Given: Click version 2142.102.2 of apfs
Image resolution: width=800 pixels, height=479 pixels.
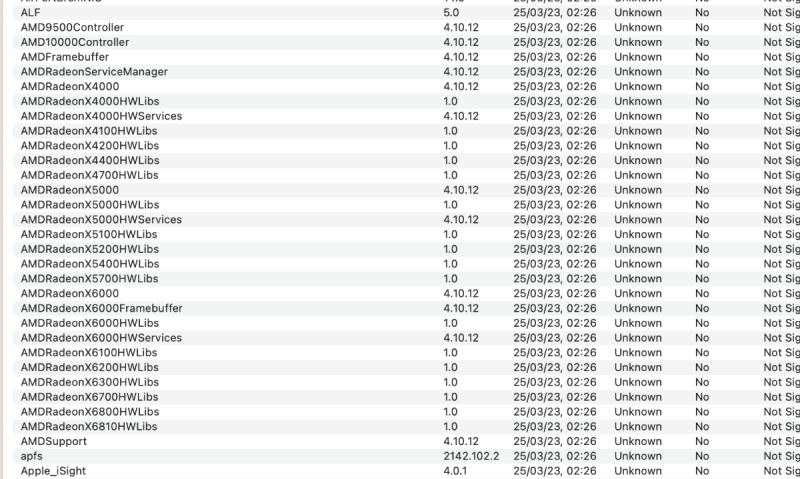Looking at the screenshot, I should click(x=471, y=456).
